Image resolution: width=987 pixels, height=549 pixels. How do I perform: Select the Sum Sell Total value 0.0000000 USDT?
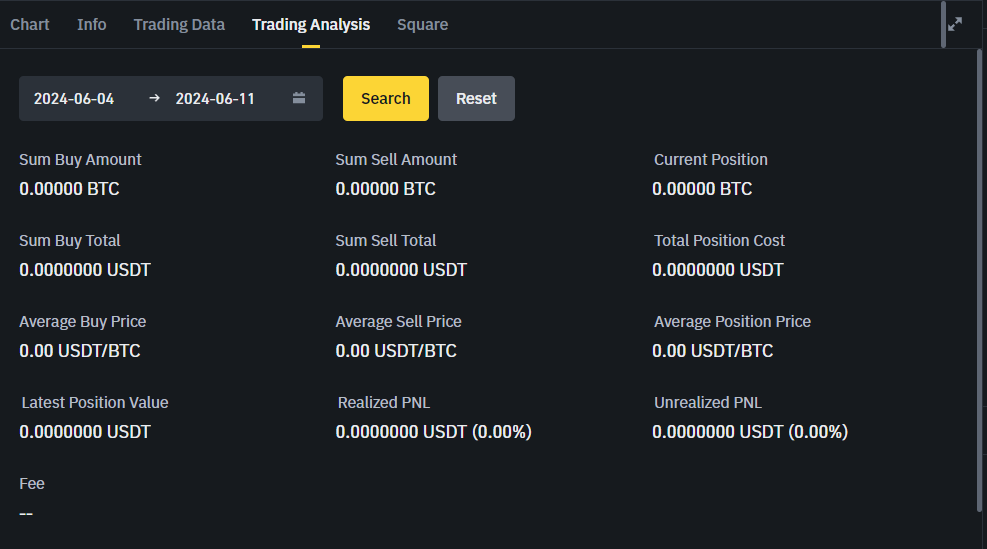coord(402,270)
